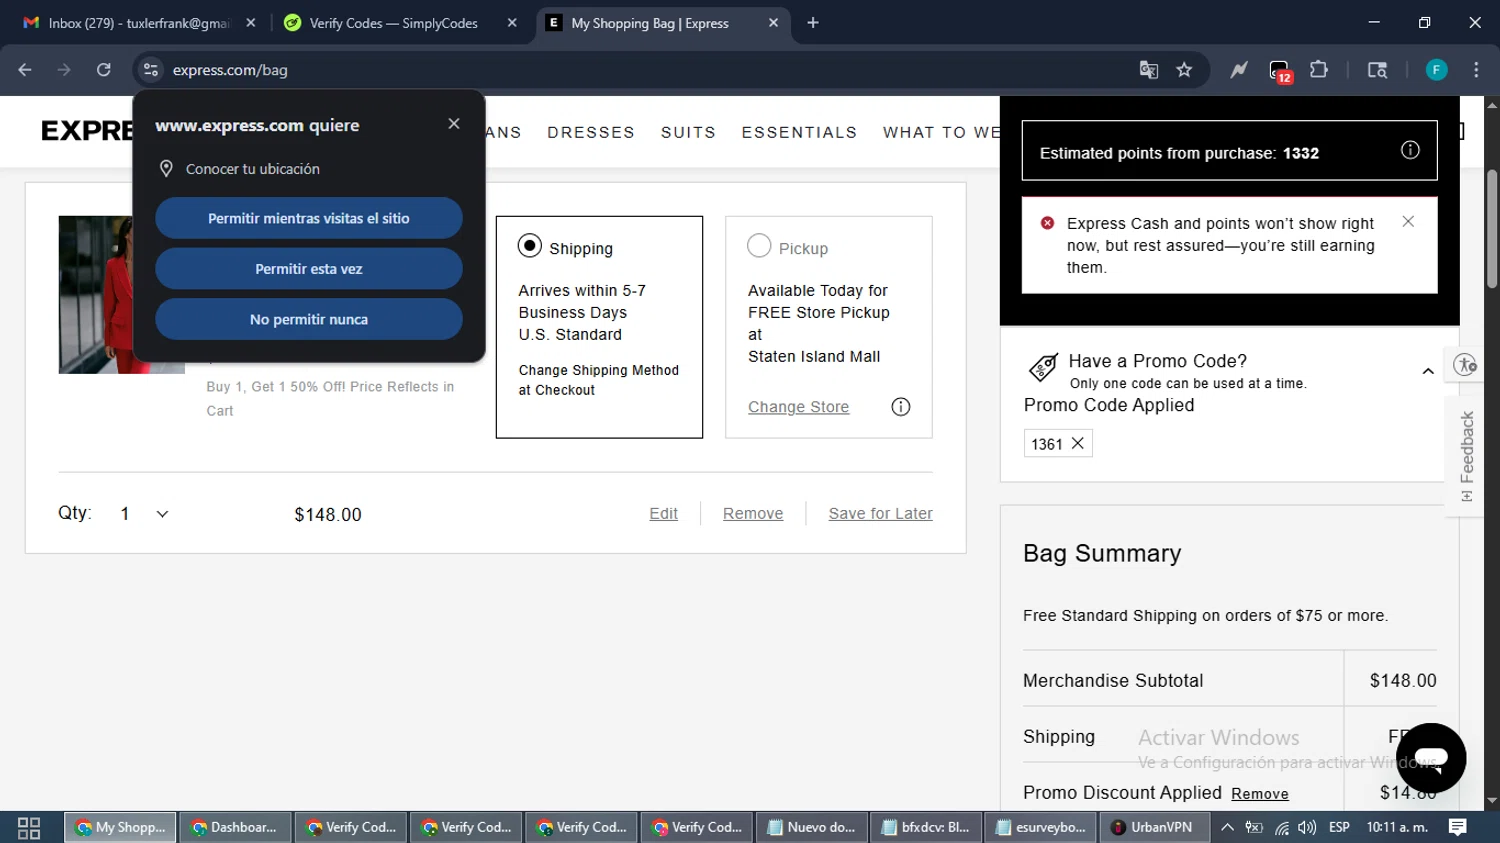This screenshot has width=1500, height=843.
Task: Open the Feedback side tab
Action: (x=1466, y=456)
